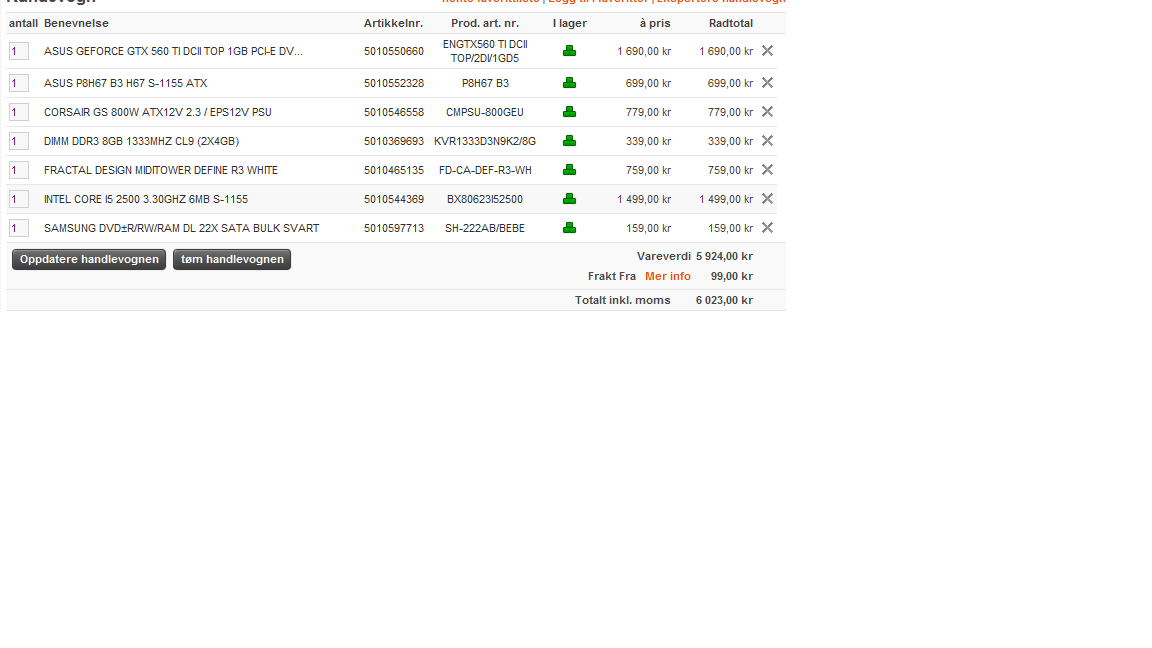Image resolution: width=1152 pixels, height=648 pixels.
Task: Select article number 5010597713
Action: (394, 228)
